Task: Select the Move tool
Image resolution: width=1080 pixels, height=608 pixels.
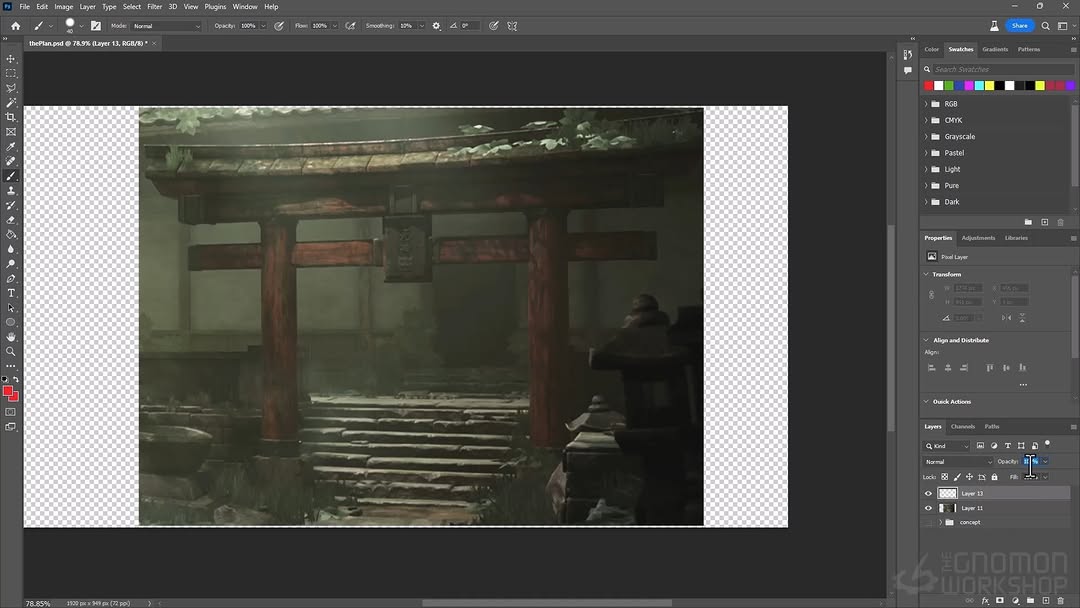Action: click(11, 59)
